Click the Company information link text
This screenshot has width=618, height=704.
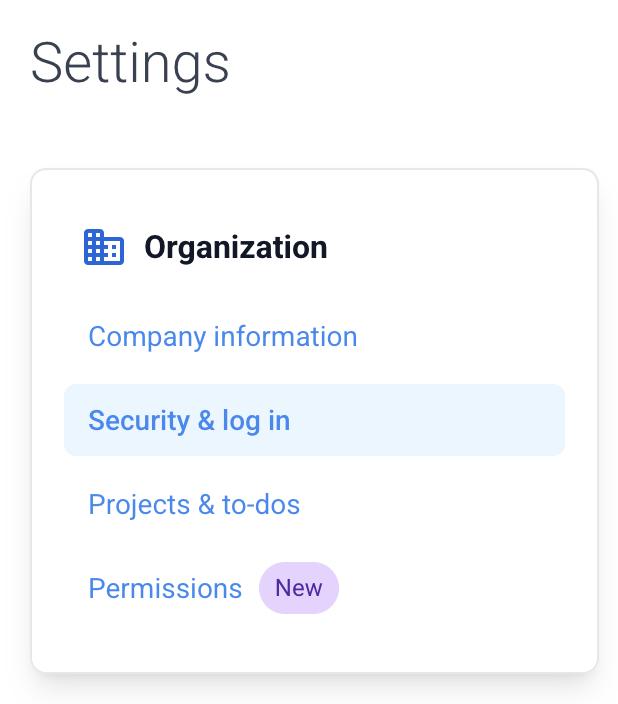223,336
